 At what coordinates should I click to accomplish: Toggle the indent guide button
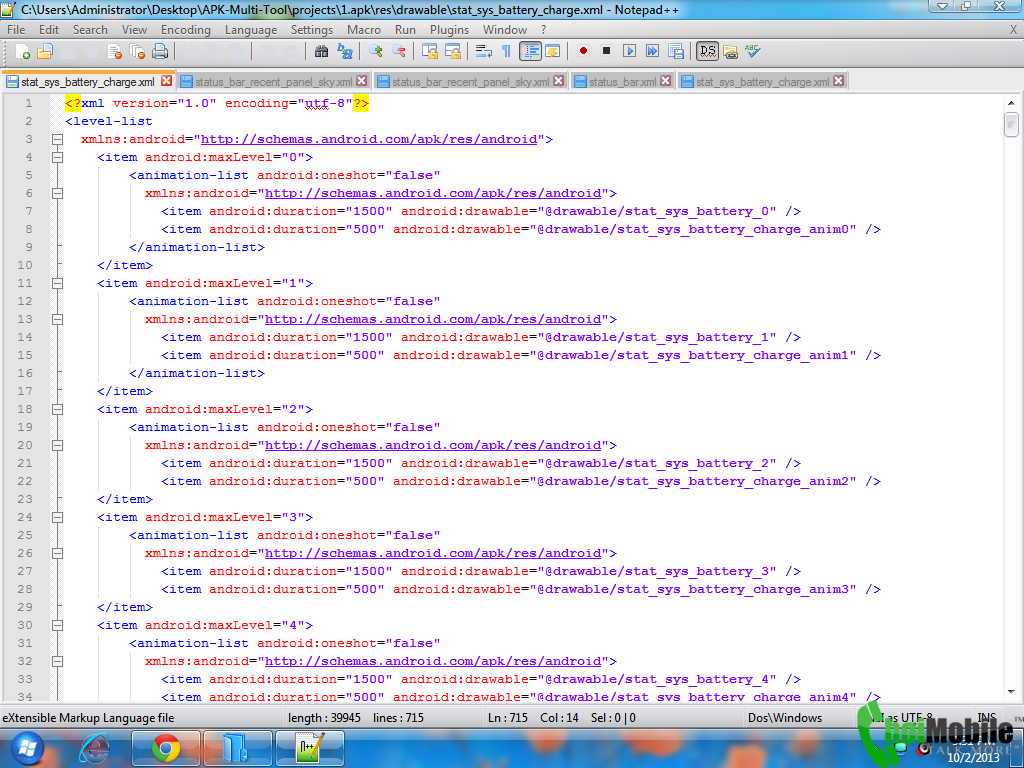pyautogui.click(x=530, y=51)
